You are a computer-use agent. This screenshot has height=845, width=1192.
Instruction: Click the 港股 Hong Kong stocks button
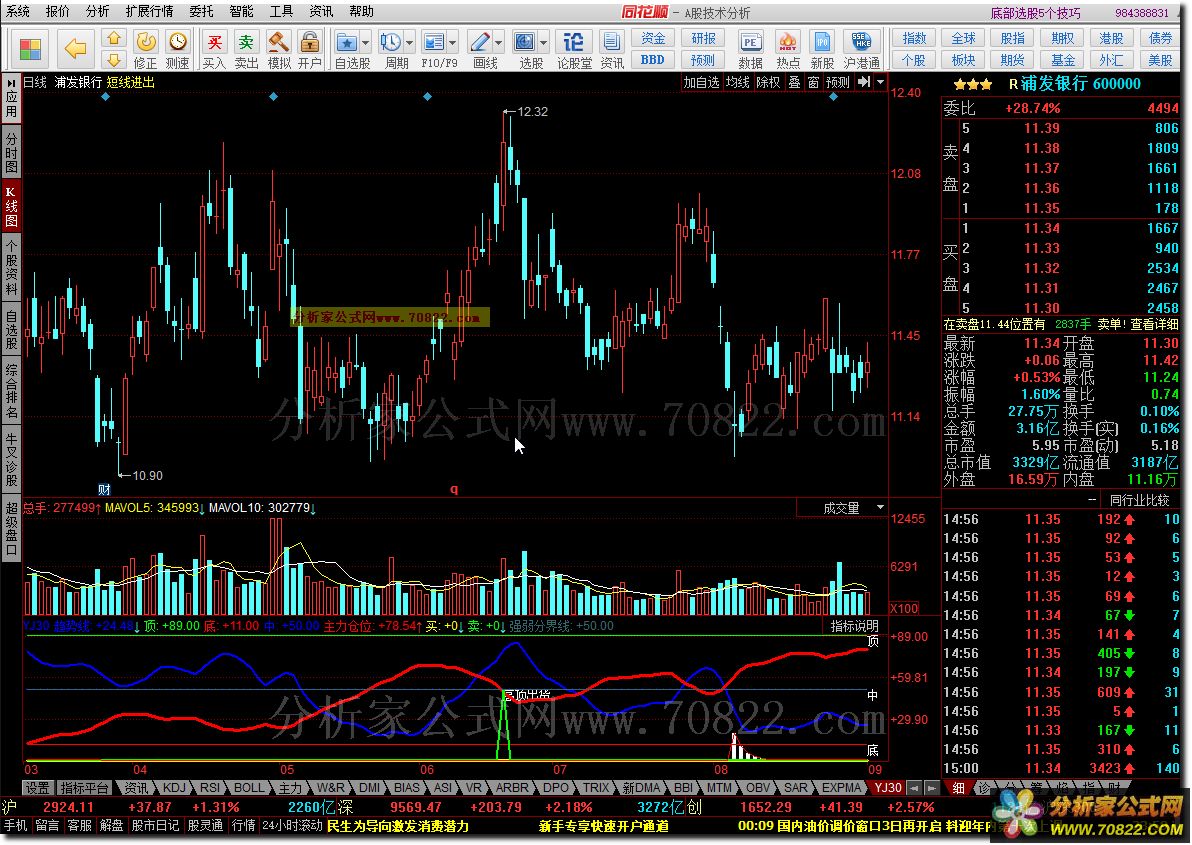(1111, 39)
